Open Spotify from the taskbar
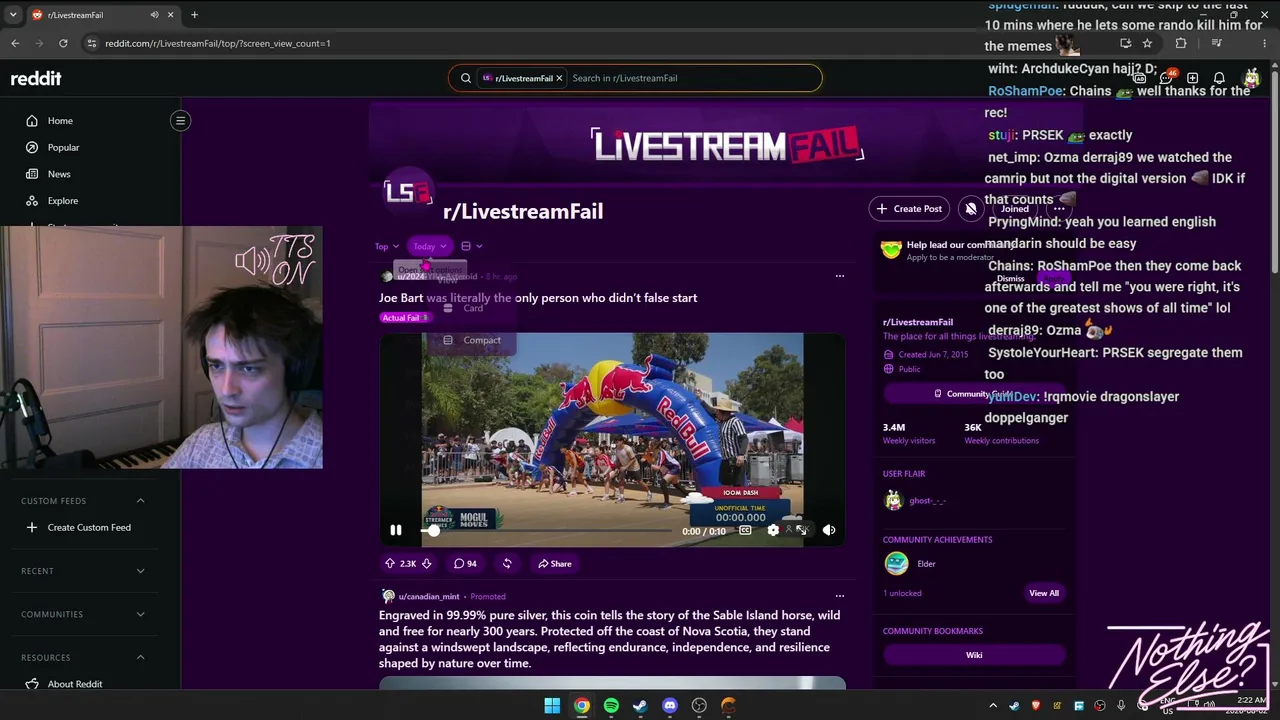This screenshot has width=1280, height=720. 611,706
